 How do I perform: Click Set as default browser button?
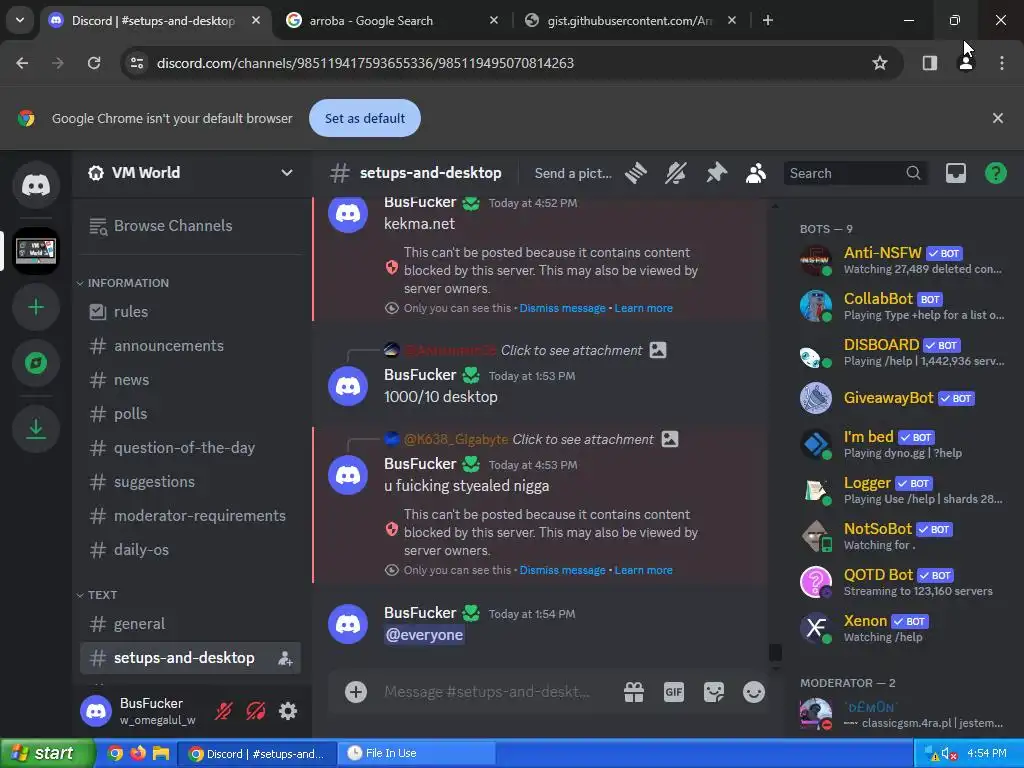(364, 118)
